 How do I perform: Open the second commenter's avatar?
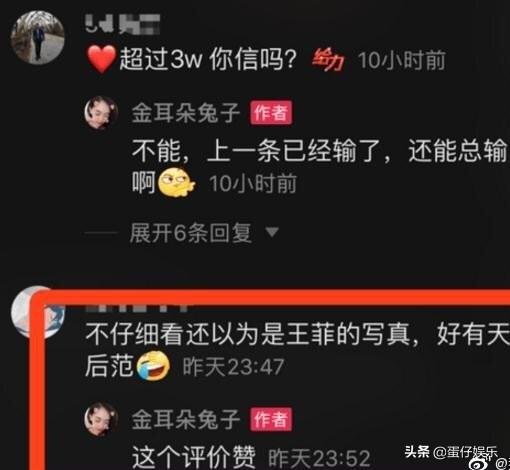(37, 312)
